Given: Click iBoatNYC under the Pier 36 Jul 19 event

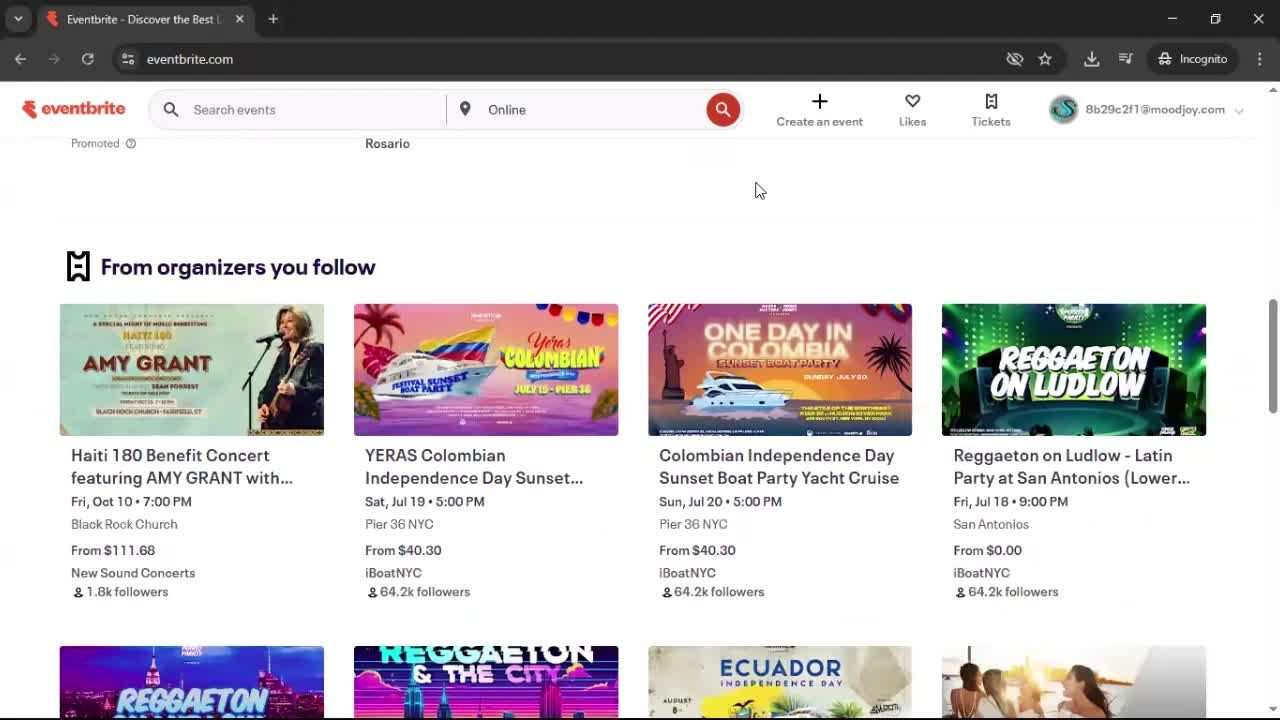Looking at the screenshot, I should coord(393,573).
